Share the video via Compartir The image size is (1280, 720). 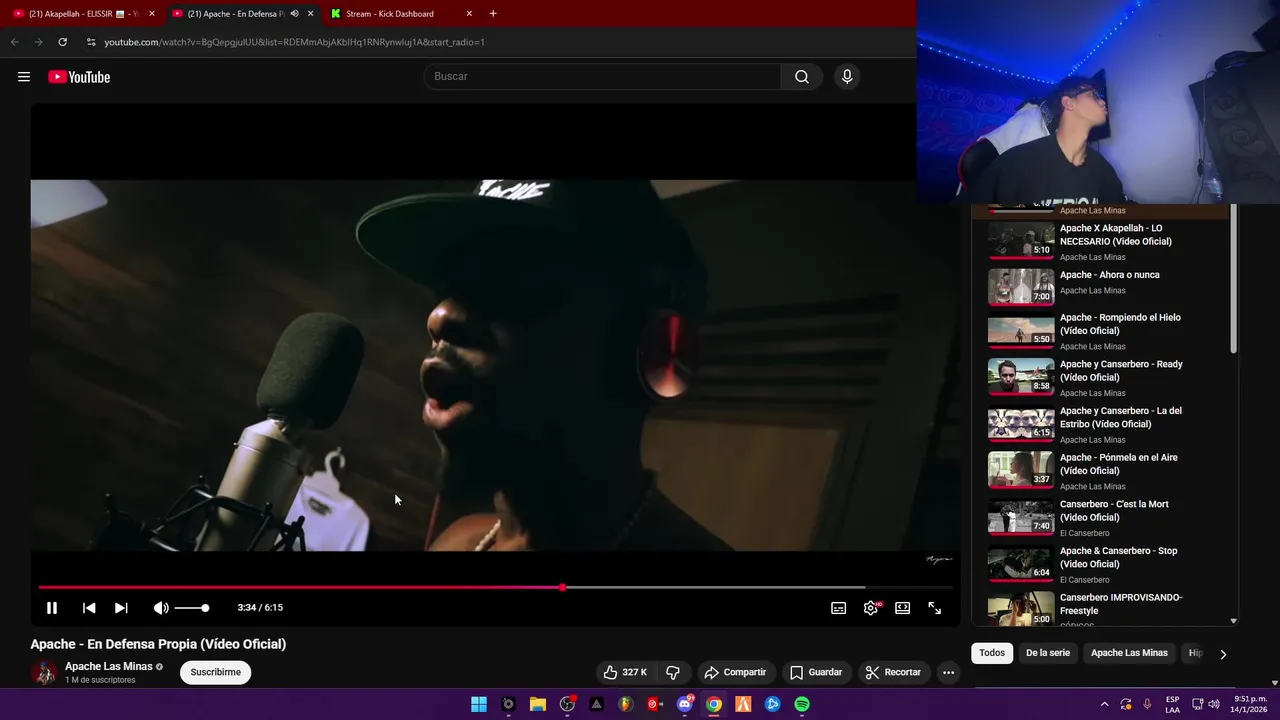point(735,672)
